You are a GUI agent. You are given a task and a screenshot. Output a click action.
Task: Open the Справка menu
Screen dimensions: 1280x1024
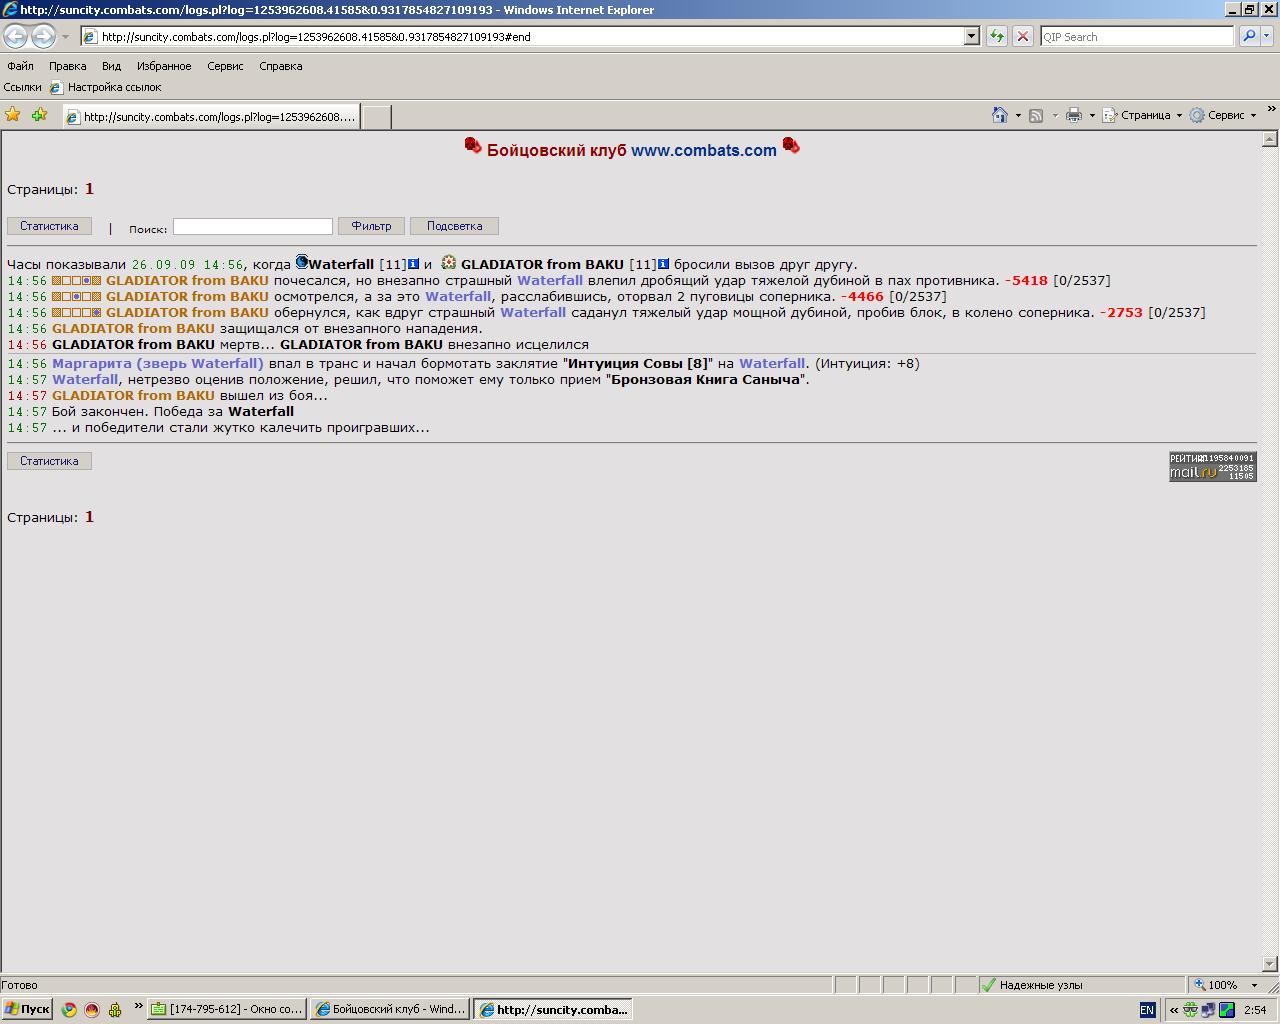[280, 66]
